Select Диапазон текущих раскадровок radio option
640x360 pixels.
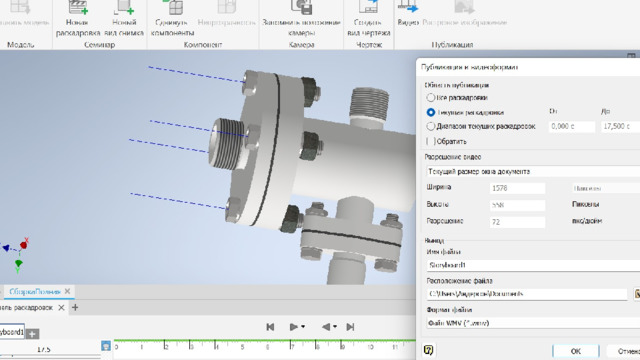(x=431, y=126)
